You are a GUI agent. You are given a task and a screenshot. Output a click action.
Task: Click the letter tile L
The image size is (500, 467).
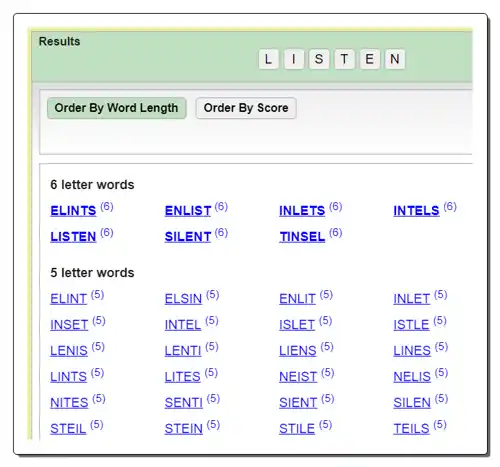tap(268, 59)
